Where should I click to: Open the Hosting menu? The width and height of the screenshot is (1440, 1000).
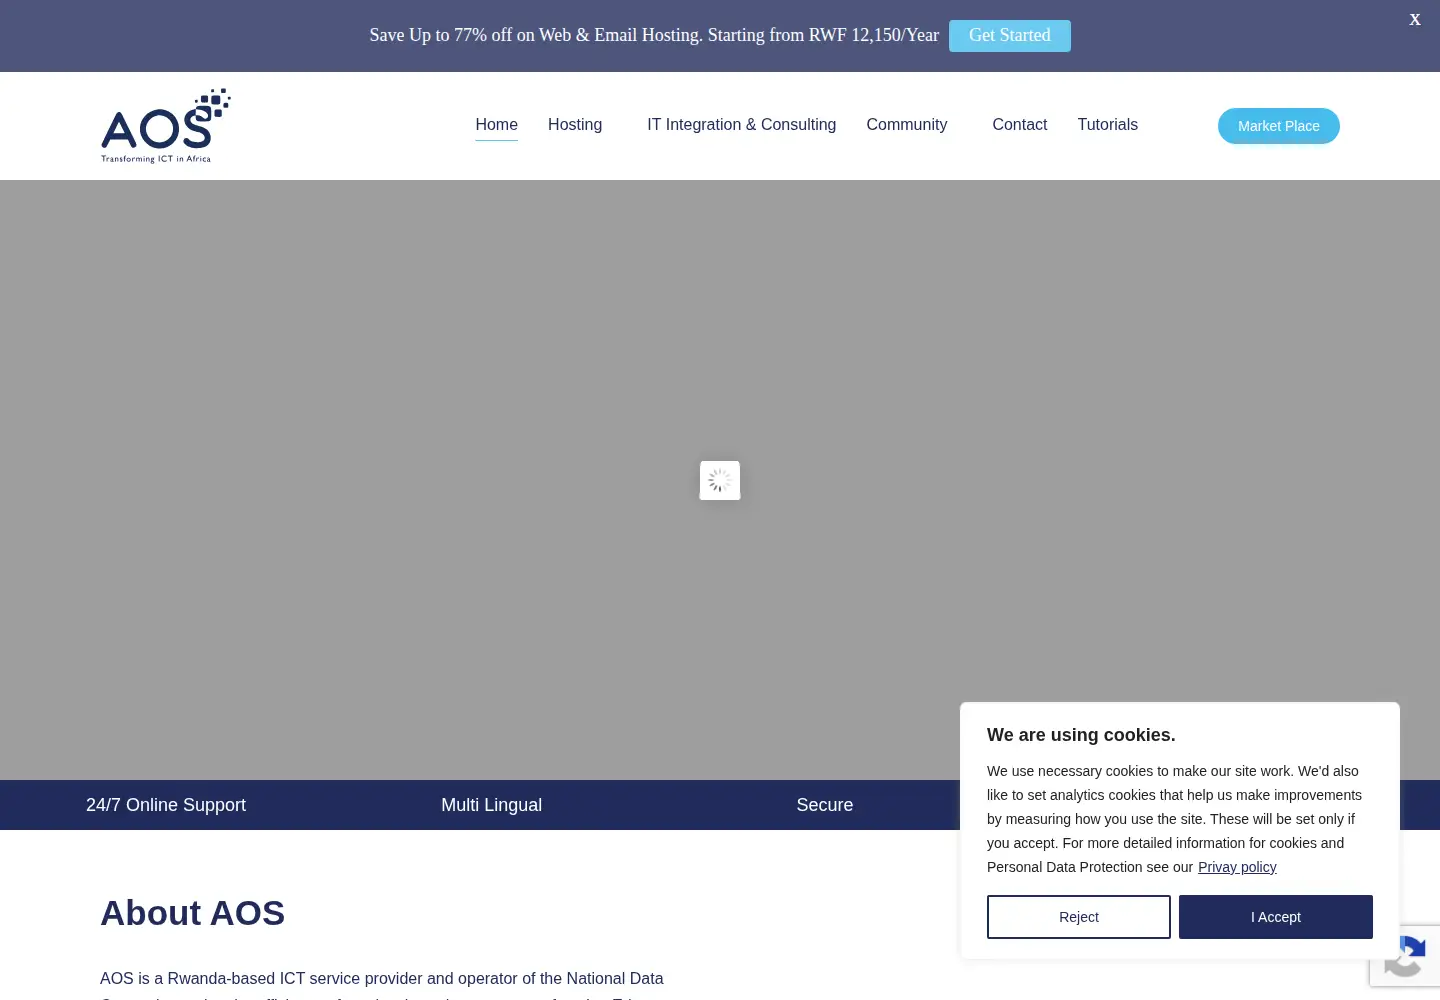click(x=575, y=125)
